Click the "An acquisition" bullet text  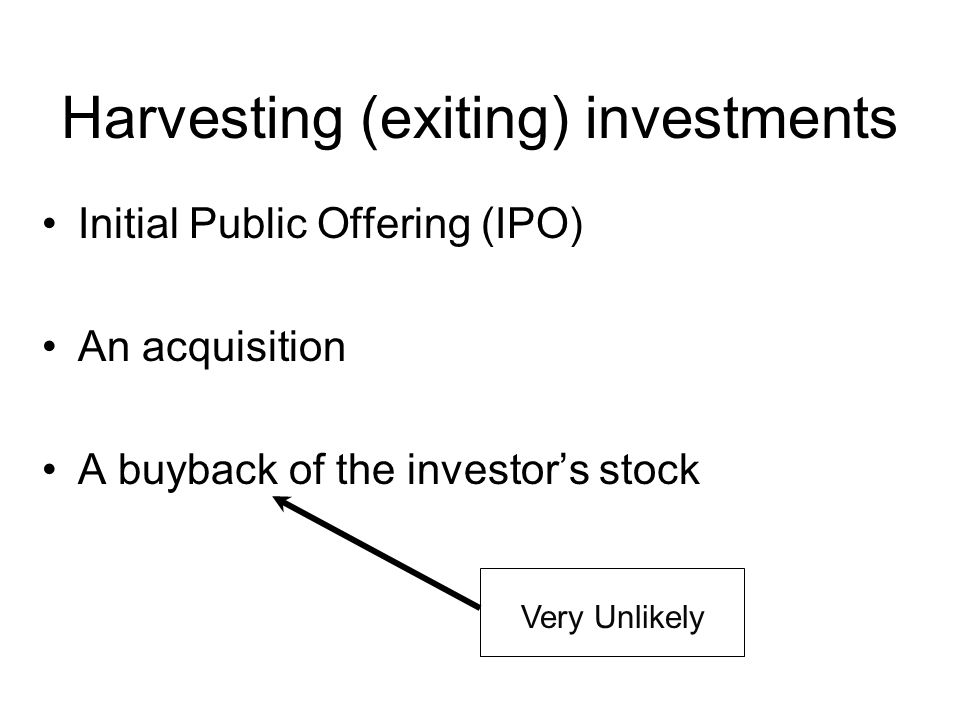point(212,348)
